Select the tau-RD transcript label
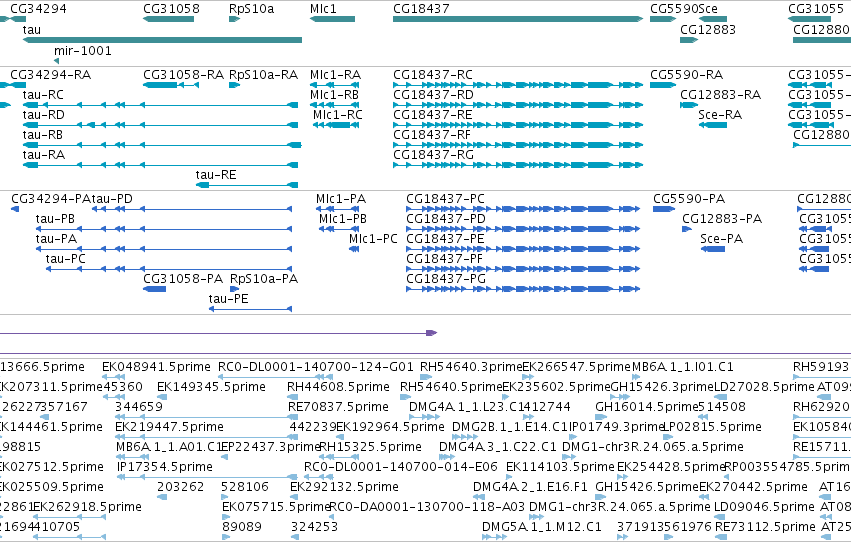The width and height of the screenshot is (851, 542). click(43, 114)
